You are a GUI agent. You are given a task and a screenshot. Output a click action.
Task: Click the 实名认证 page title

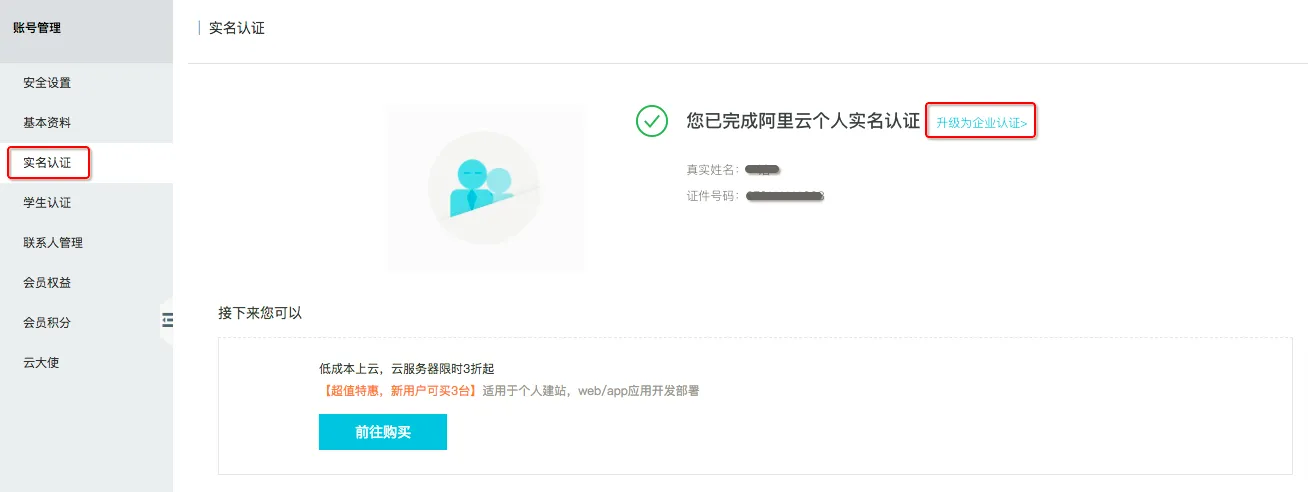click(237, 28)
